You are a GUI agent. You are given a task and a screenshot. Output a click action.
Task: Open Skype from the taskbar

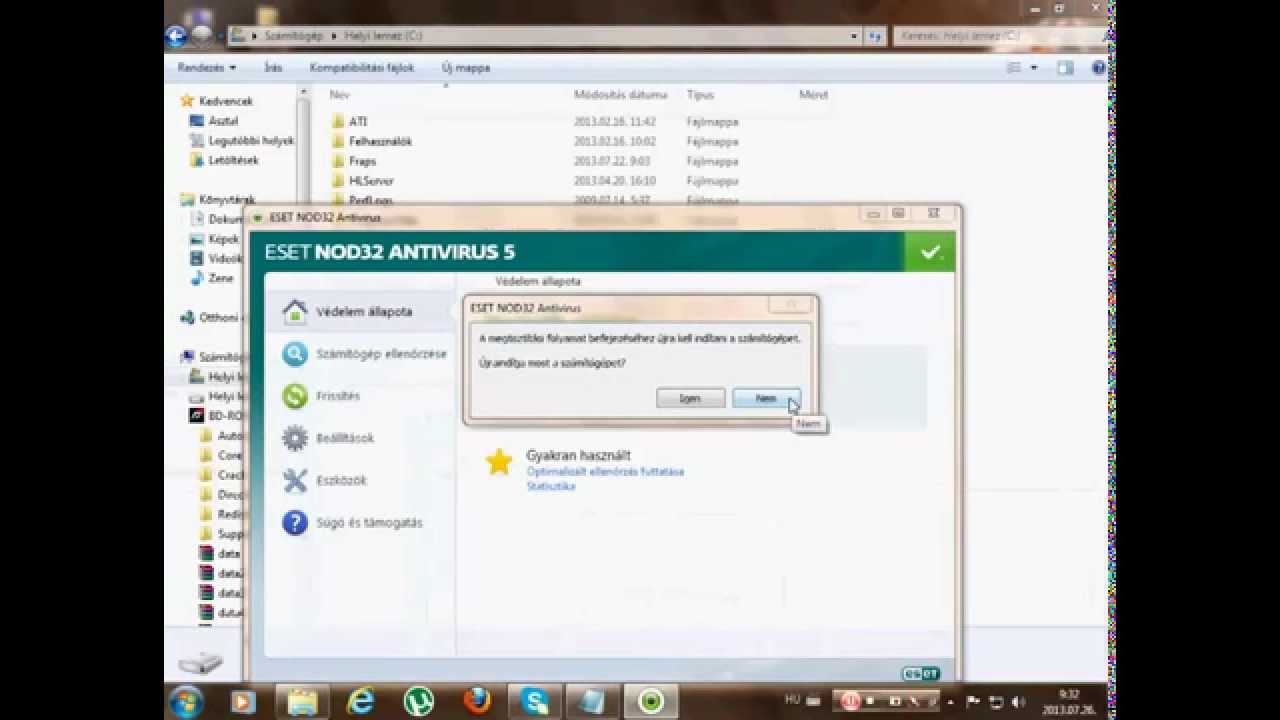[x=534, y=701]
